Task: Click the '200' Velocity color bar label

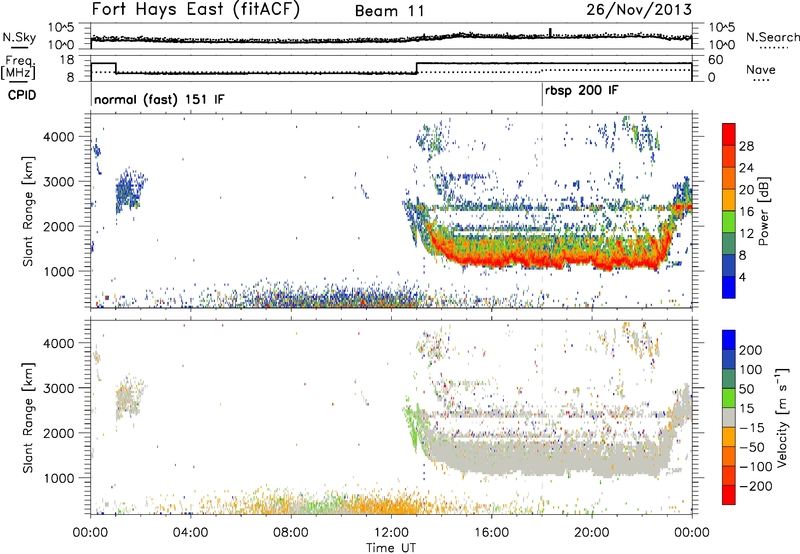Action: coord(751,350)
